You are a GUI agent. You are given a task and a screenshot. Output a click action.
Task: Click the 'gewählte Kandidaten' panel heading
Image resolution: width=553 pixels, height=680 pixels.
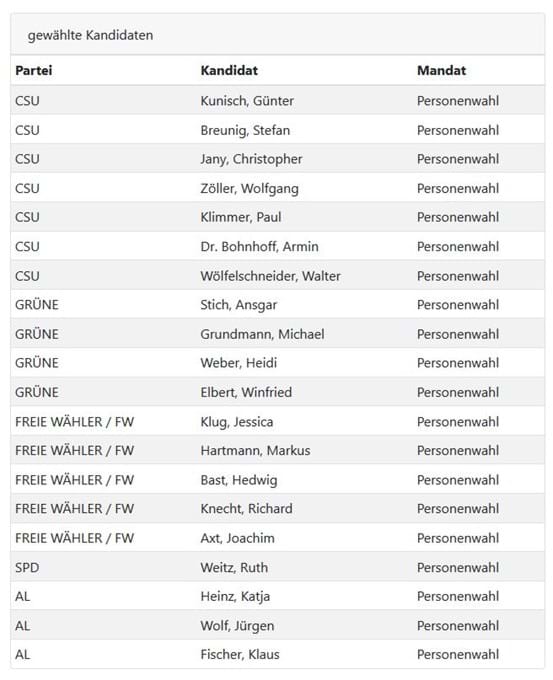pyautogui.click(x=90, y=35)
